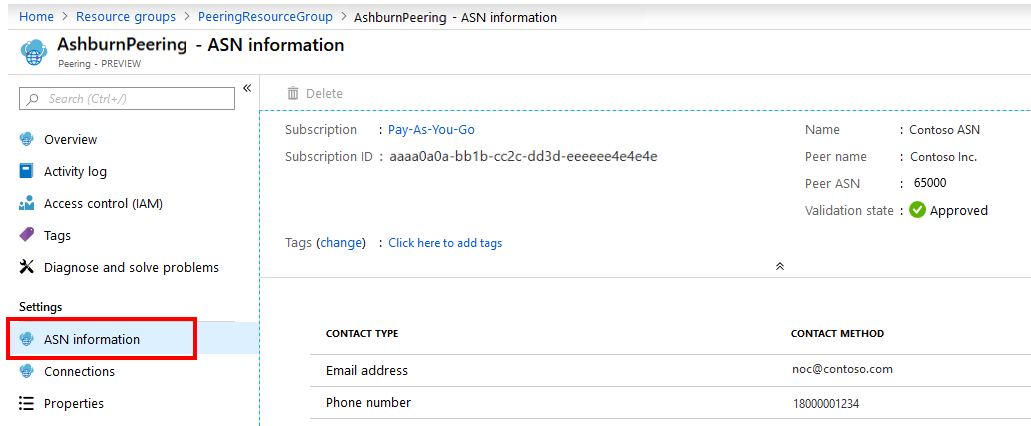1031x426 pixels.
Task: Click the green Approved validation checkmark
Action: (x=917, y=210)
